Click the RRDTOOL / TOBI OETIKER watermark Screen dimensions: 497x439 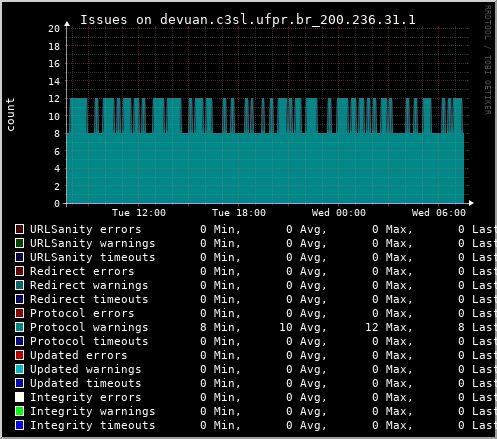click(x=487, y=60)
